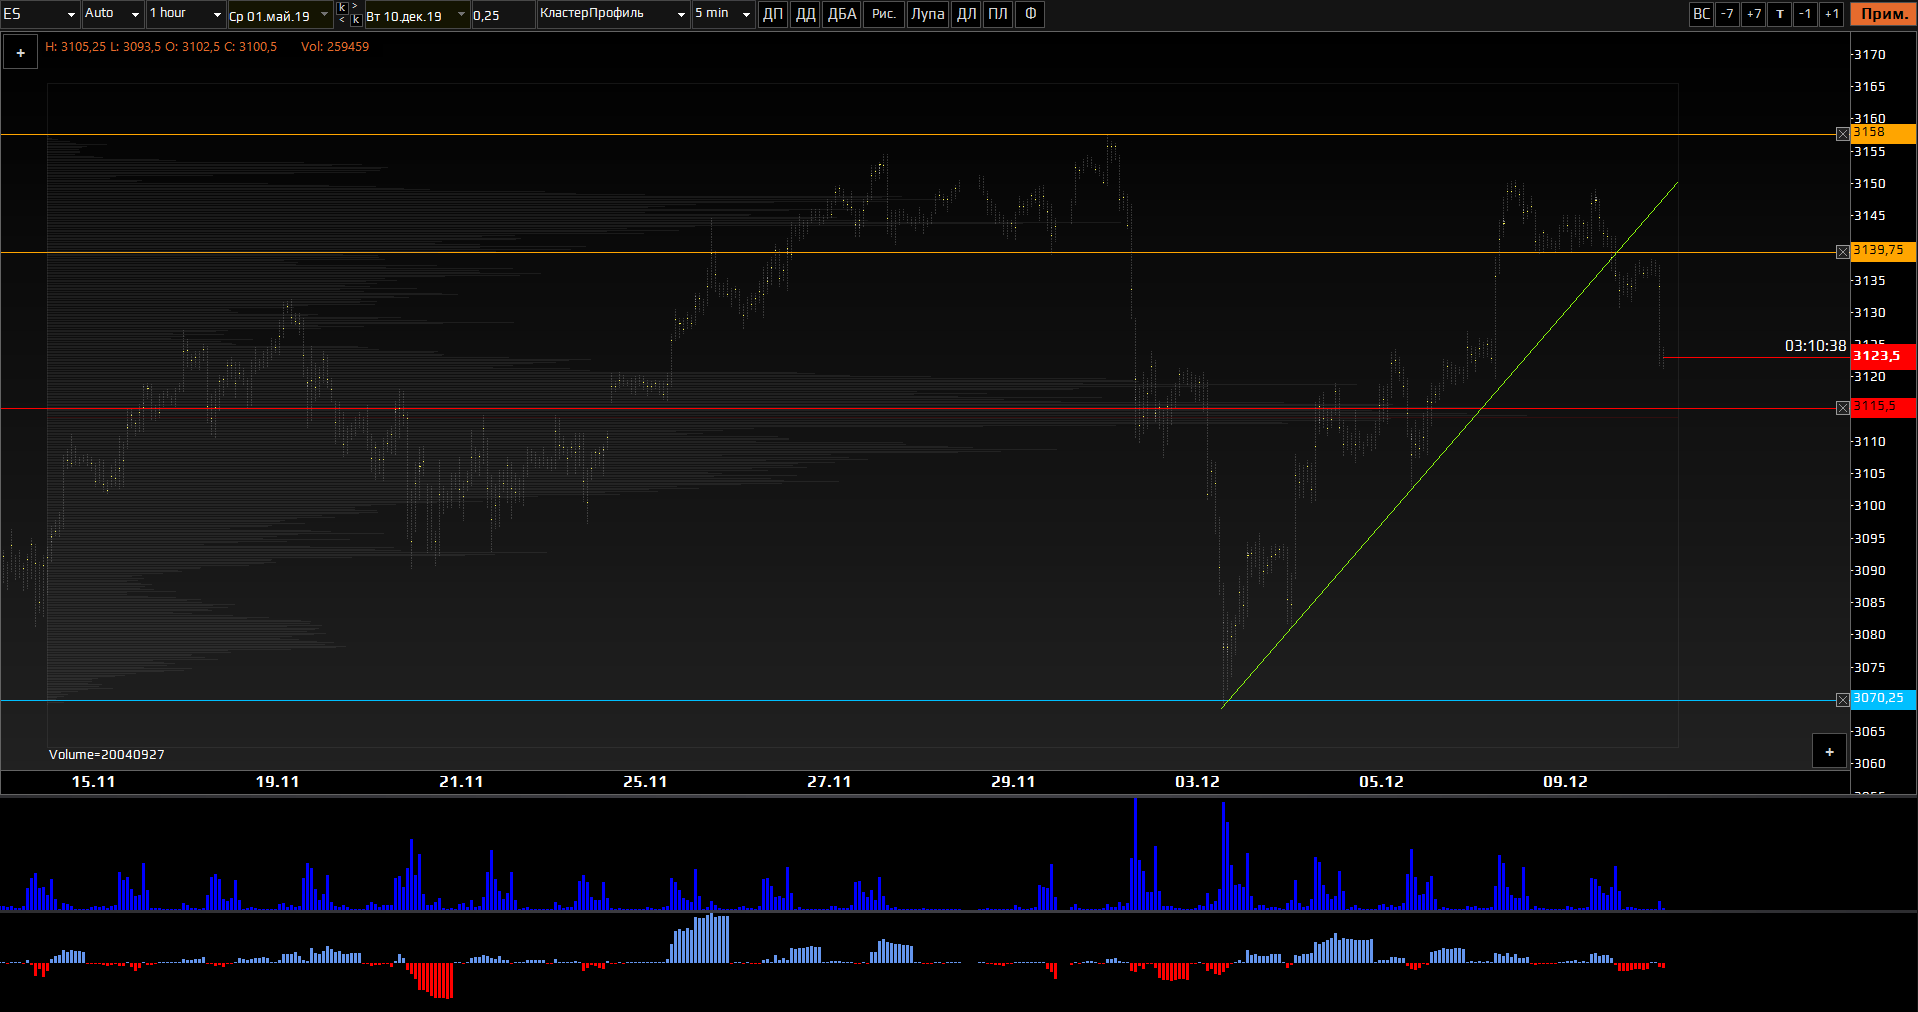
Task: Click the ДП toolbar button
Action: 773,14
